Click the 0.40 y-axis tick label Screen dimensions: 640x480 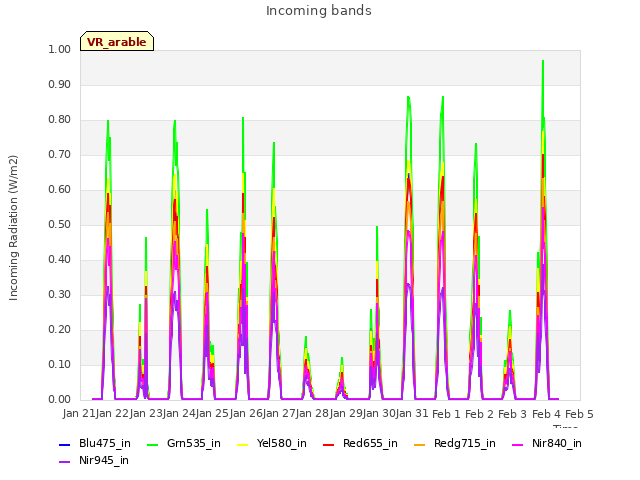(60, 260)
